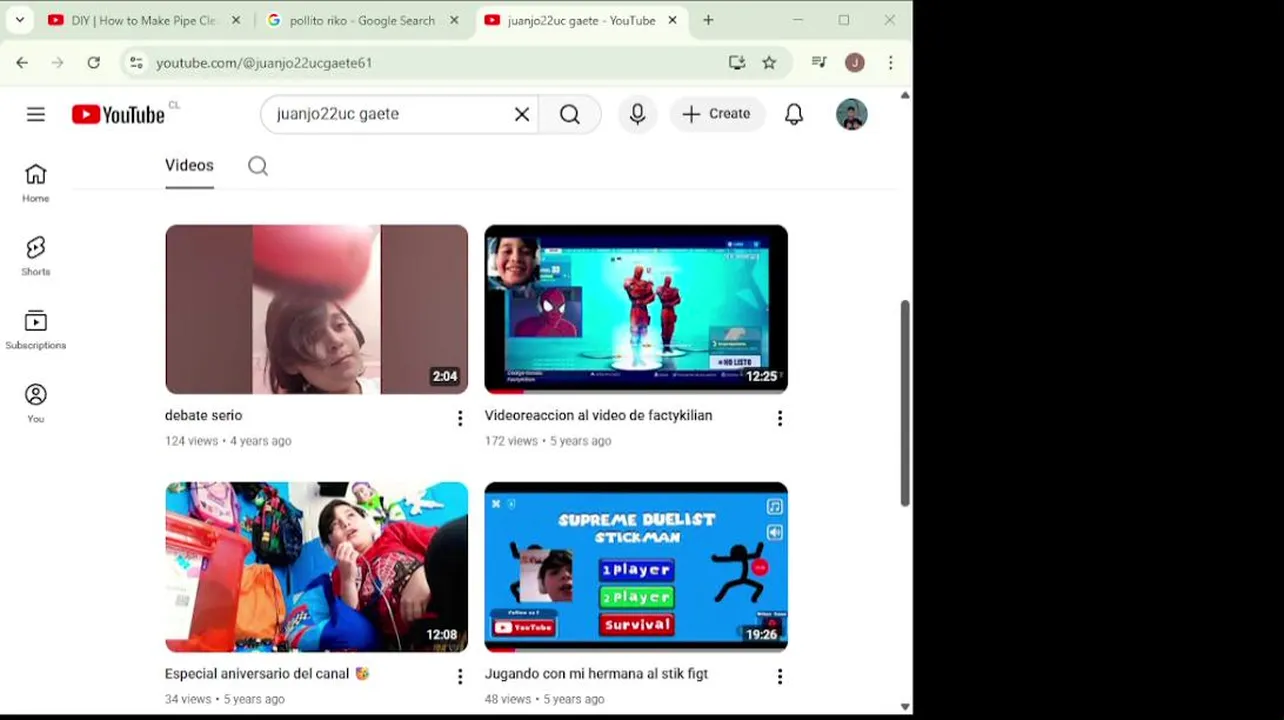Click the '48 views • 5 years ago' text
This screenshot has width=1284, height=720.
(545, 699)
